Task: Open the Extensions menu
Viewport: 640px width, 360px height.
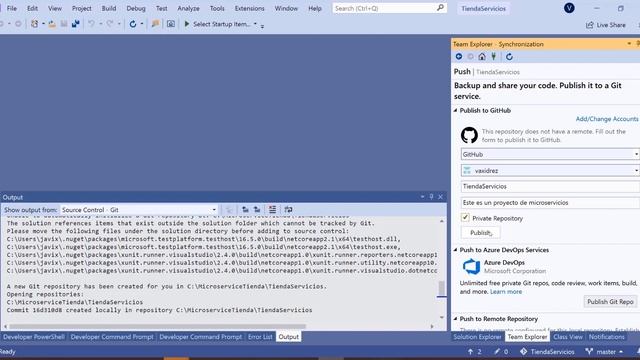Action: (249, 8)
